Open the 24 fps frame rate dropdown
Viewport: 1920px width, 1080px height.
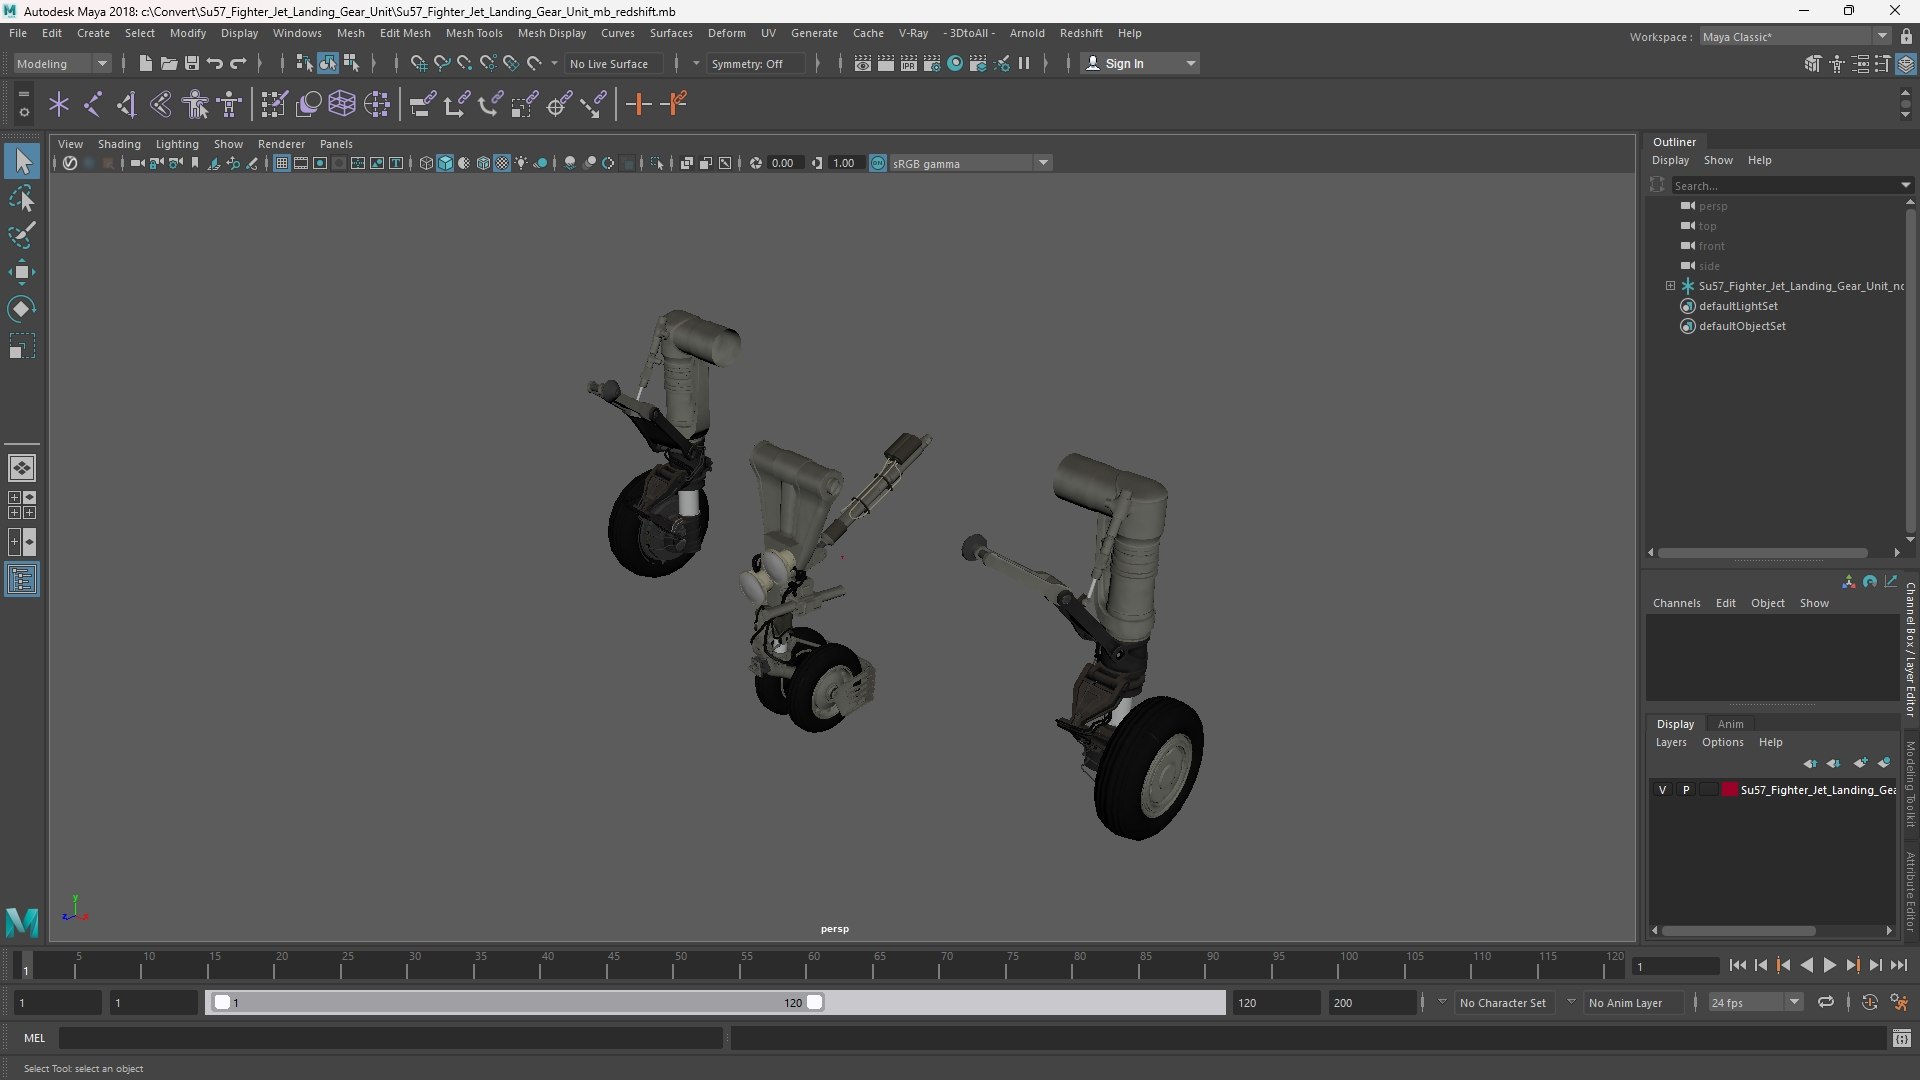pyautogui.click(x=1754, y=1002)
